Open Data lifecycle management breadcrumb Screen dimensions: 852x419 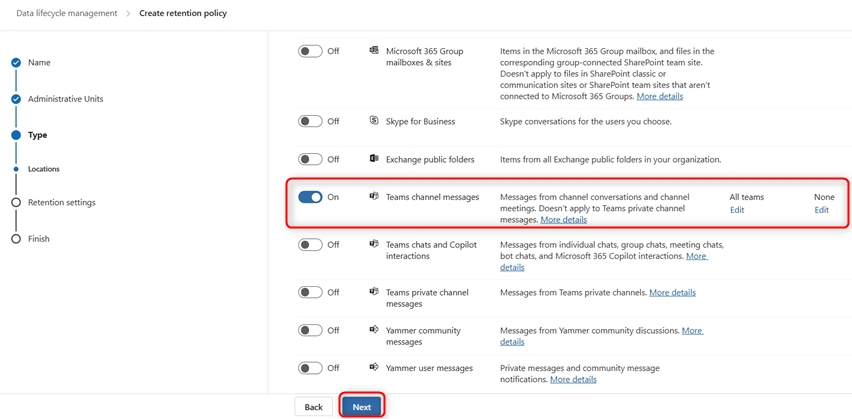pyautogui.click(x=67, y=13)
